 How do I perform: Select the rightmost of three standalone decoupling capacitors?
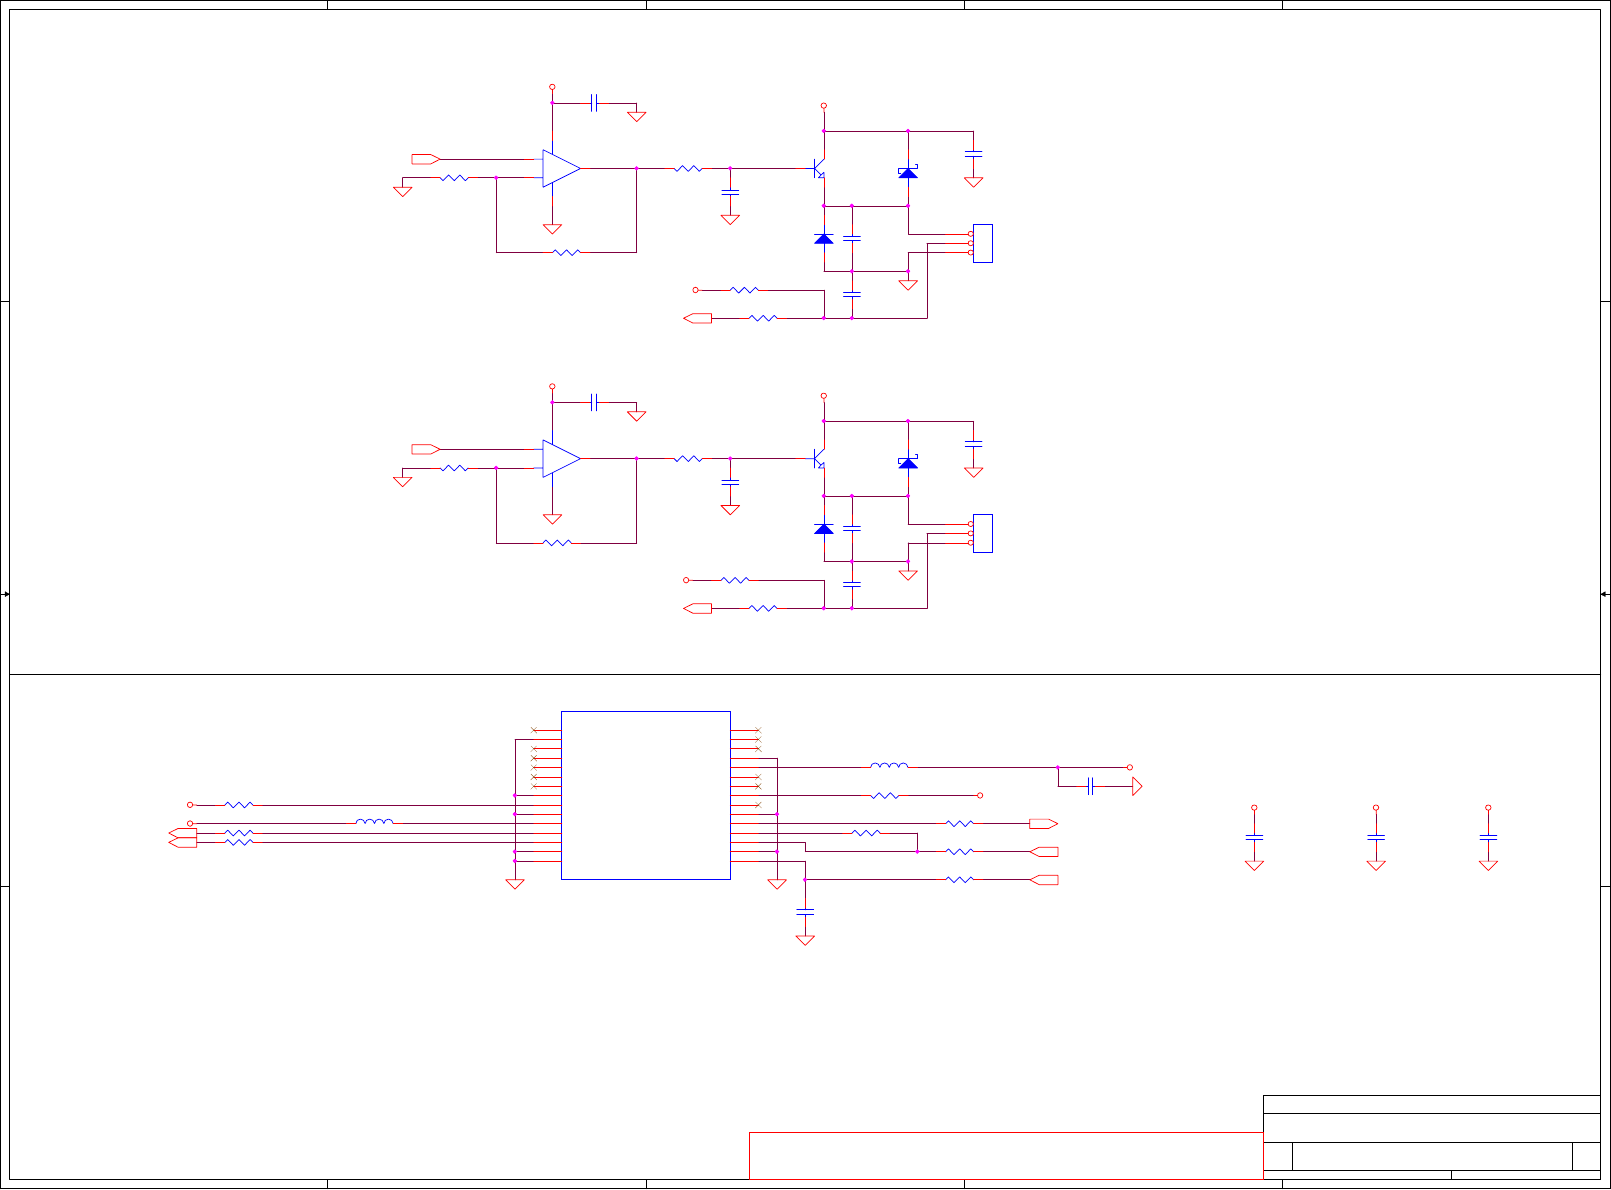point(1488,837)
